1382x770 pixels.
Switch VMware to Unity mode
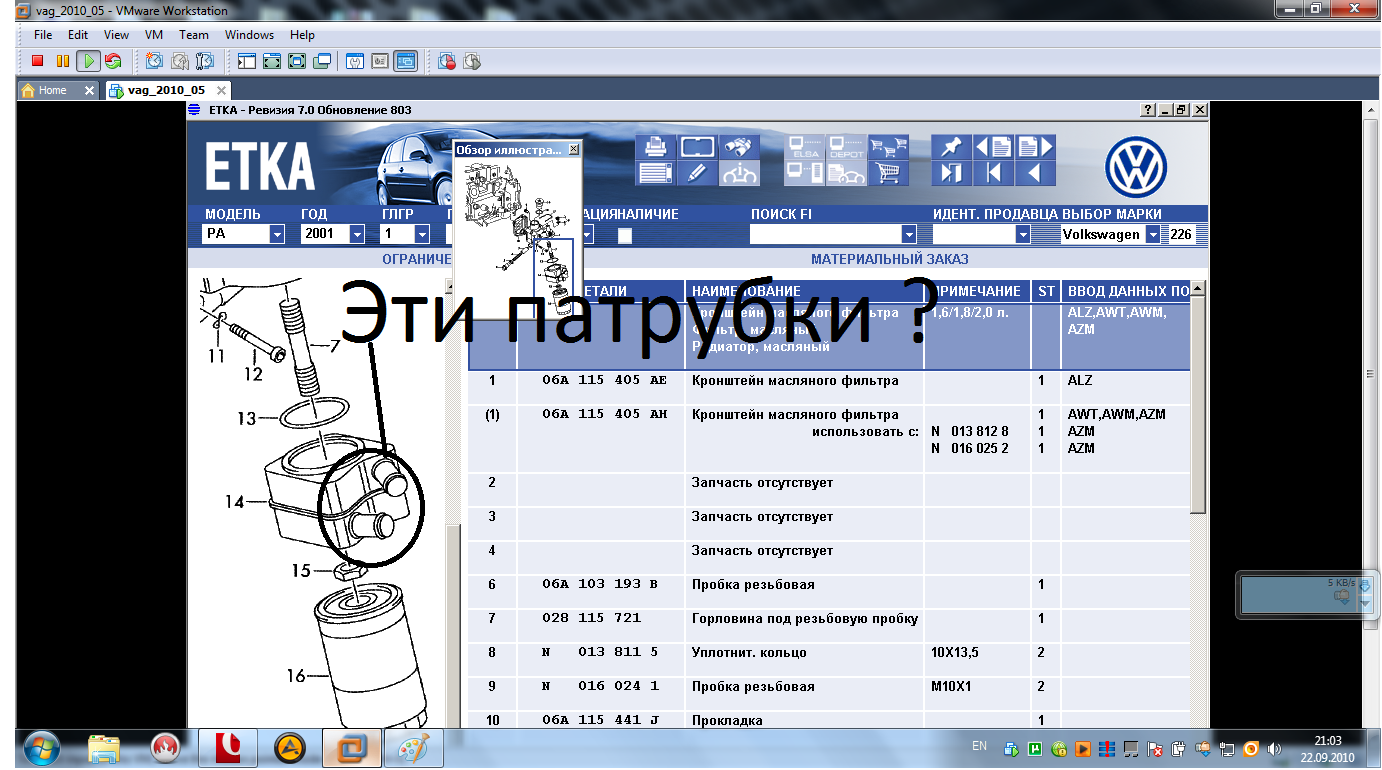[x=322, y=61]
